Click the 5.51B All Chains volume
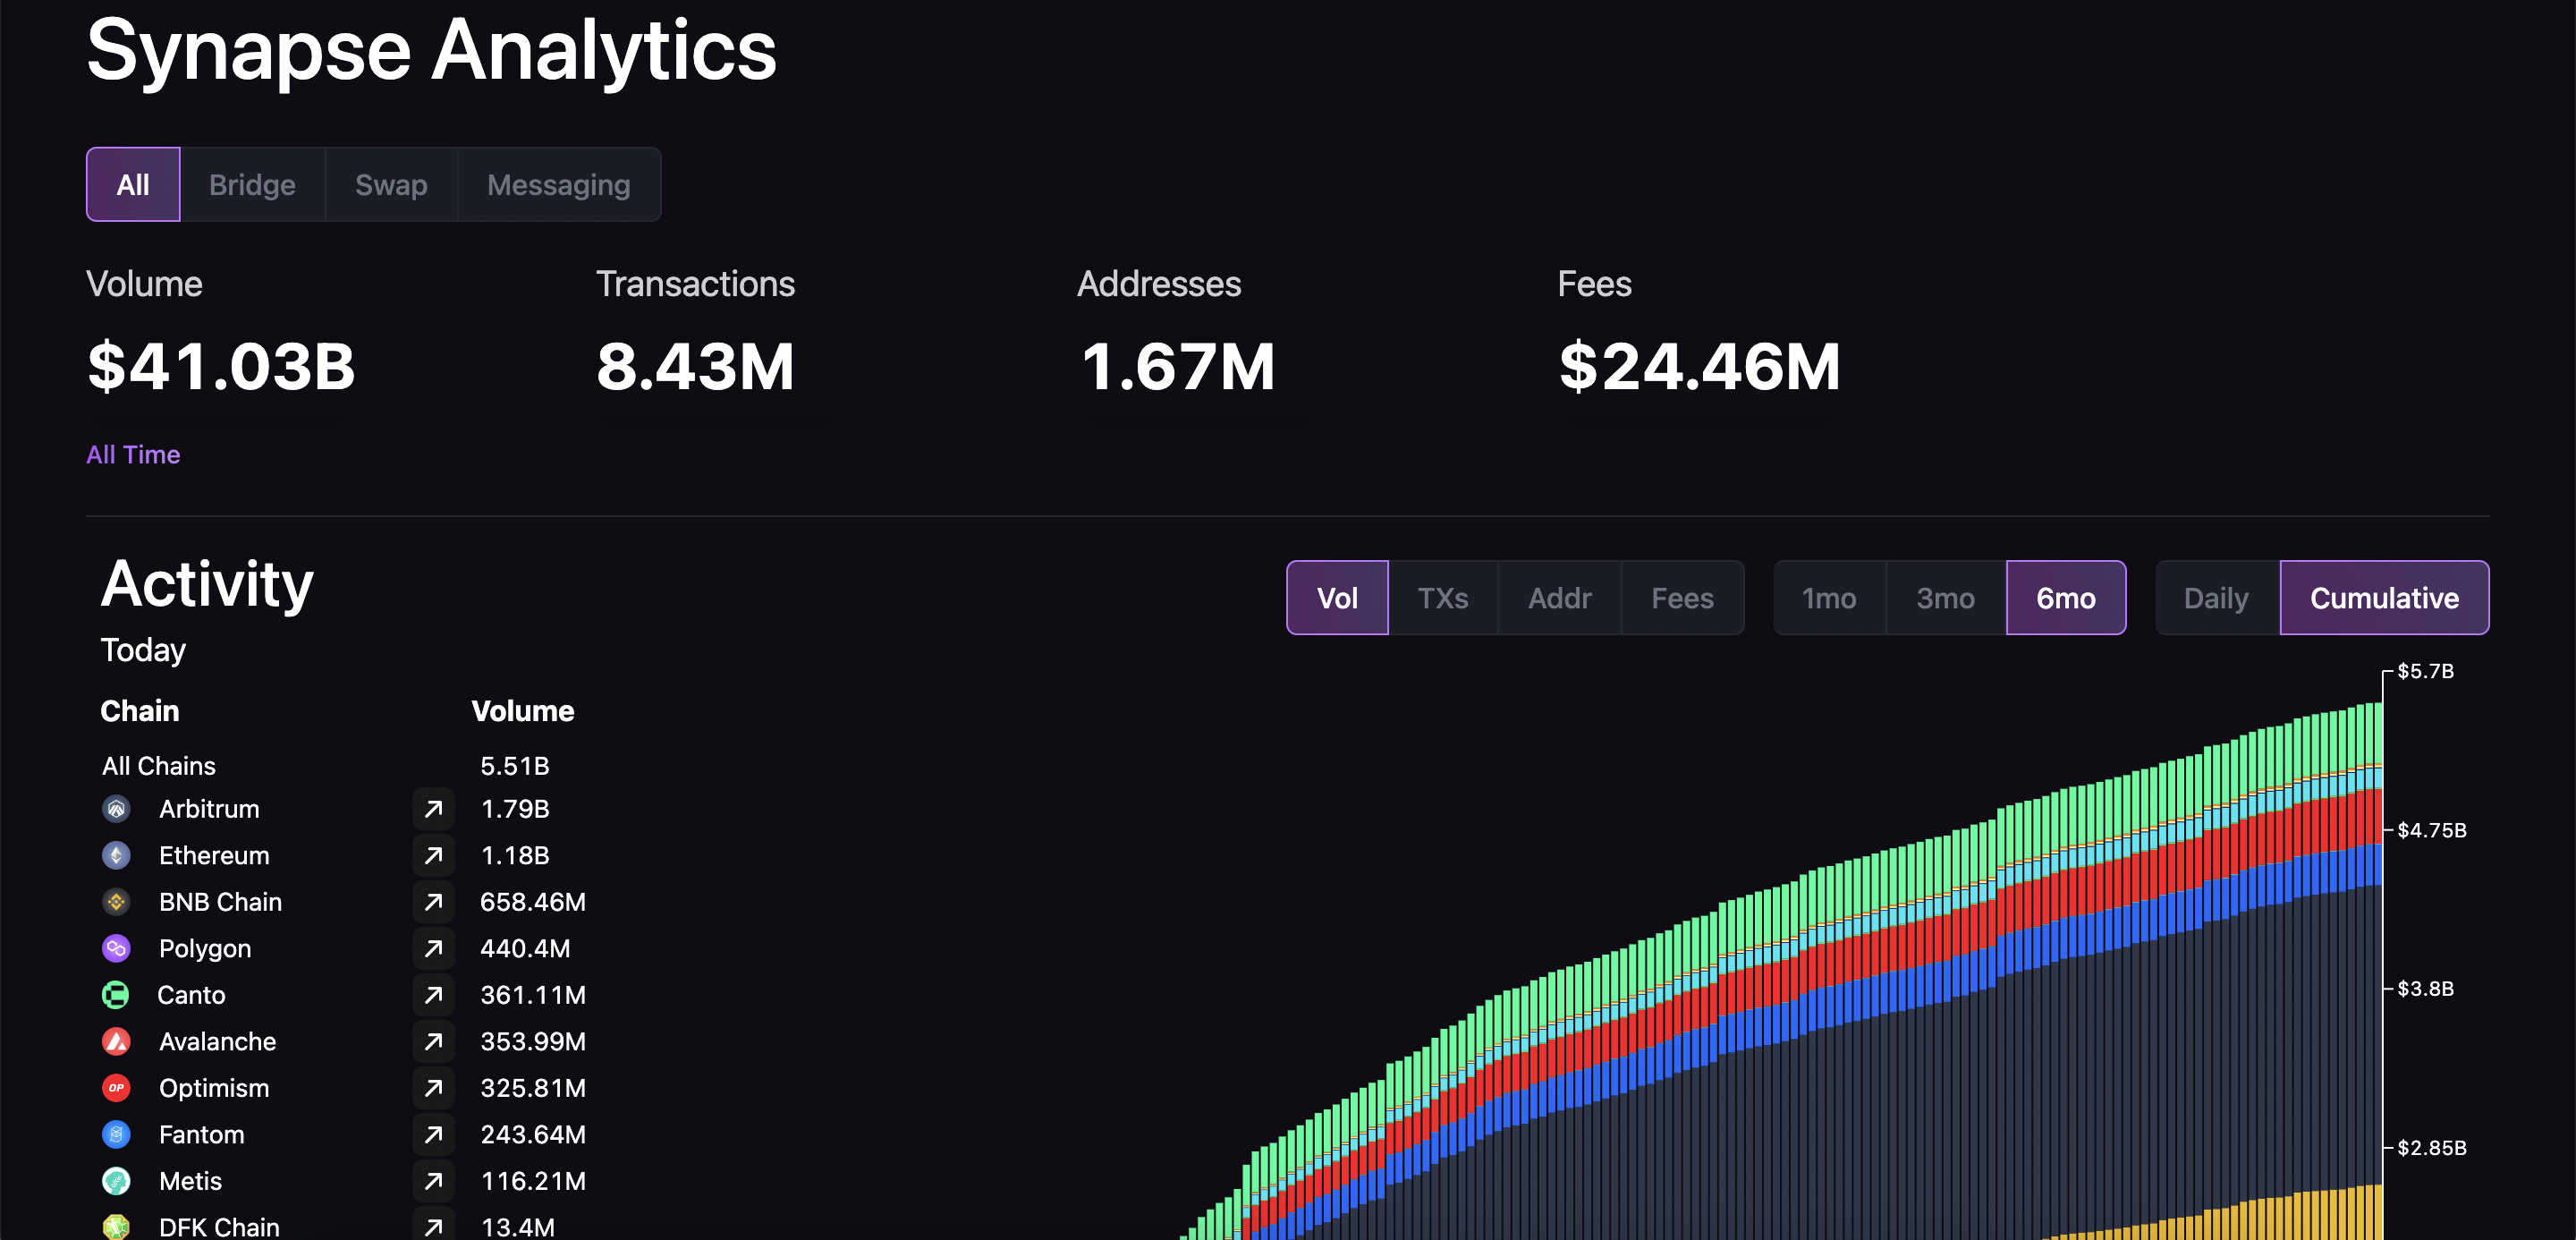This screenshot has width=2576, height=1240. [x=514, y=765]
